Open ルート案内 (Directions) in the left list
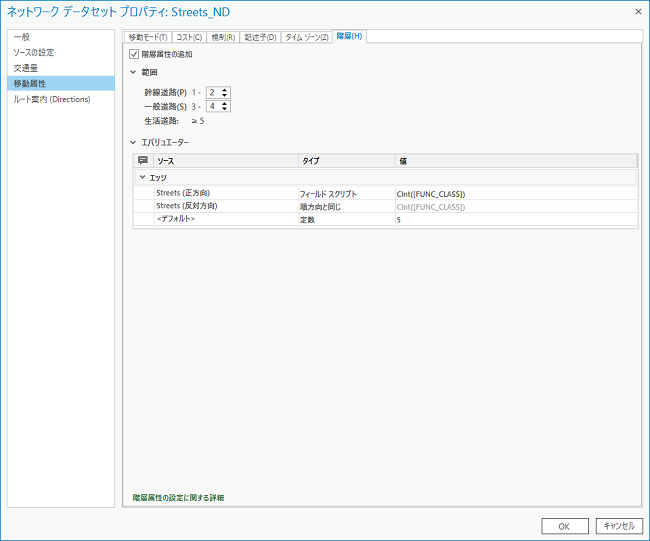Viewport: 650px width, 541px height. pos(52,99)
